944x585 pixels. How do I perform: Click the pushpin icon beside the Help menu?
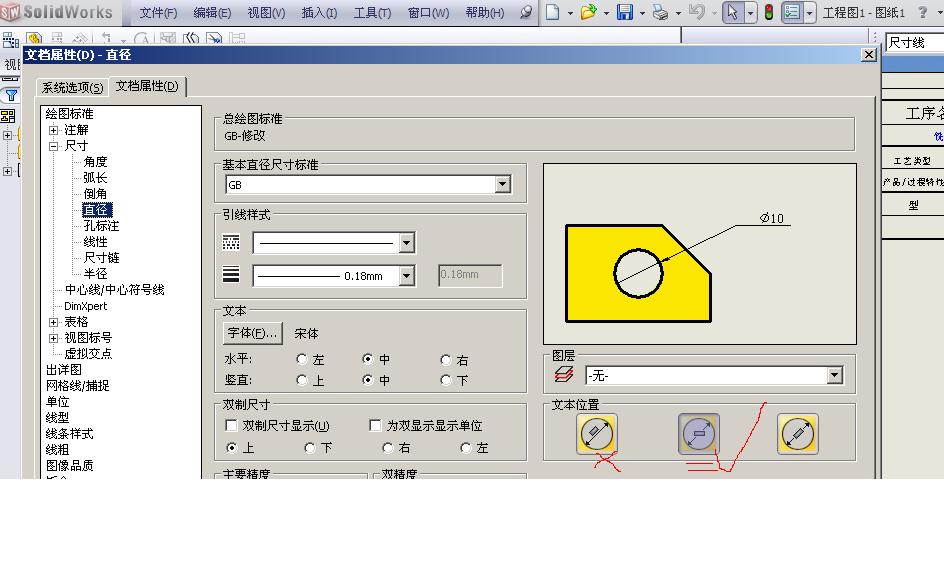pyautogui.click(x=526, y=11)
